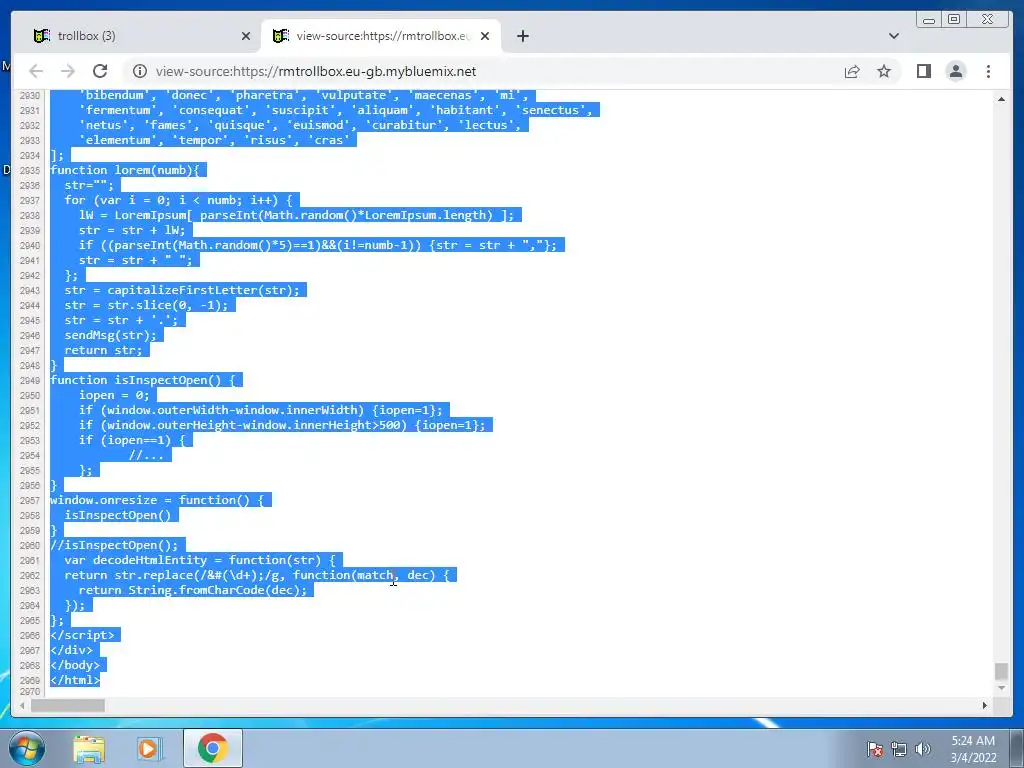The image size is (1024, 768).
Task: Click horizontal scrollbar left arrow
Action: [x=22, y=705]
